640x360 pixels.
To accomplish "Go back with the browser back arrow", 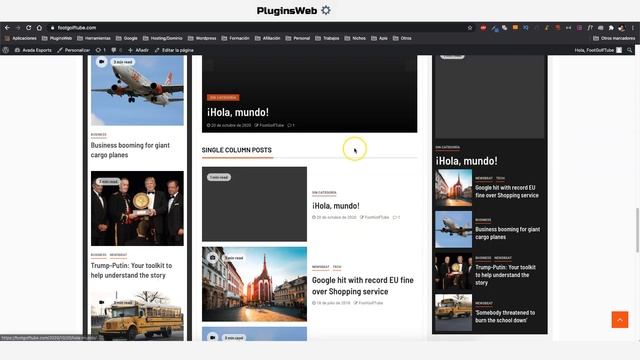I will point(7,28).
